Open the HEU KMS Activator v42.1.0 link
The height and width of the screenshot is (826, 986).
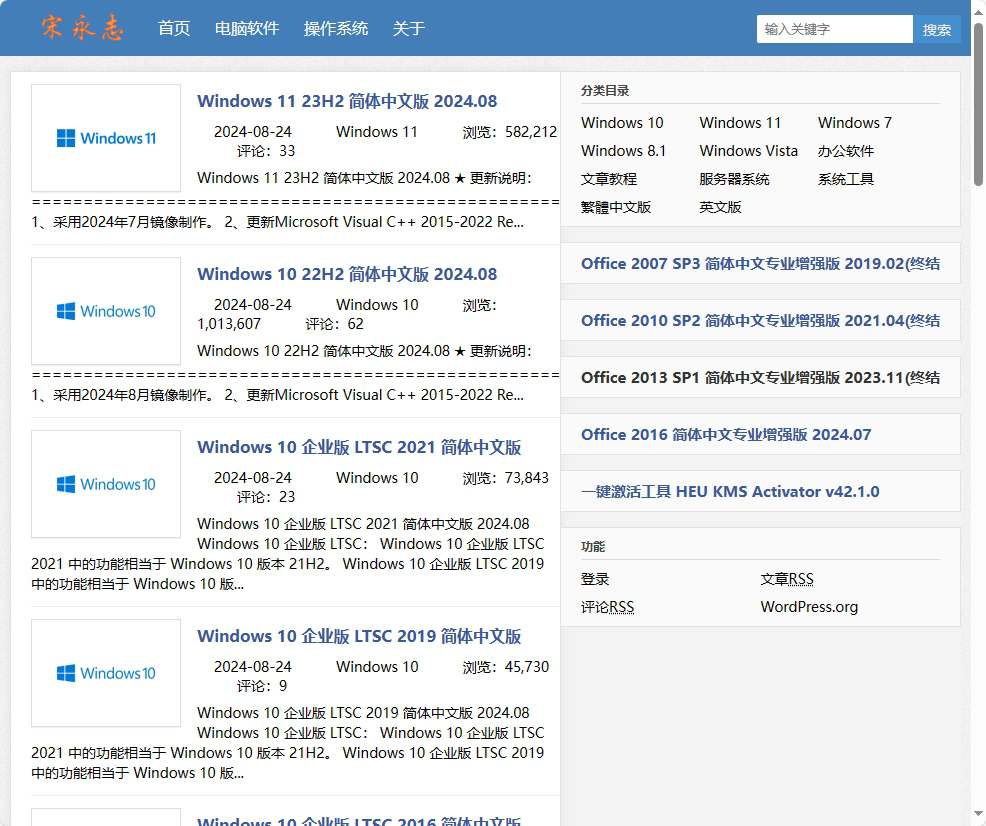point(730,492)
